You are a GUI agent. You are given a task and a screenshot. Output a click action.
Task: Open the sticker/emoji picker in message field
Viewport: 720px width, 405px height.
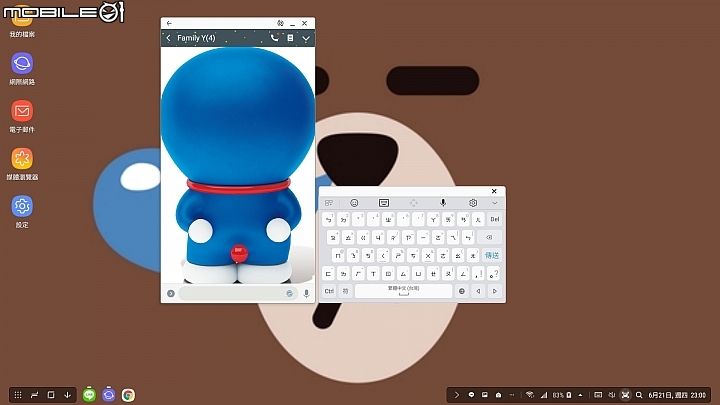[x=289, y=293]
